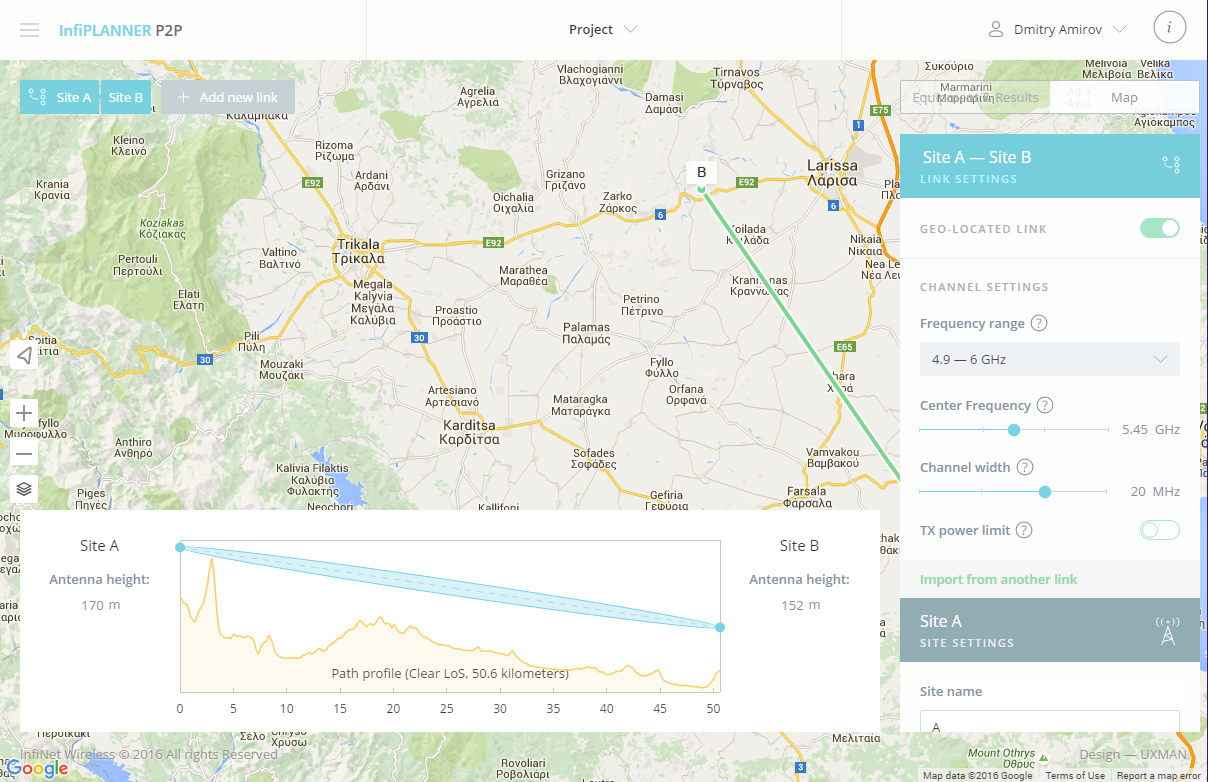Open the map layers icon

click(x=24, y=489)
